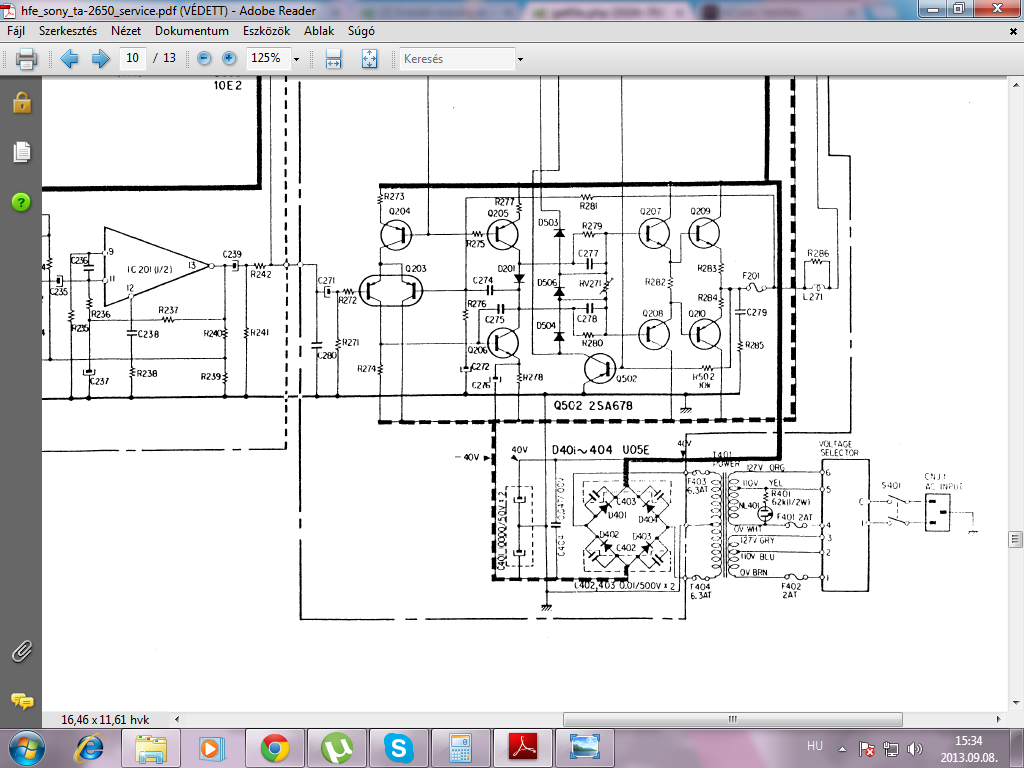This screenshot has width=1024, height=768.
Task: Close the document with menu bar X
Action: click(1013, 31)
